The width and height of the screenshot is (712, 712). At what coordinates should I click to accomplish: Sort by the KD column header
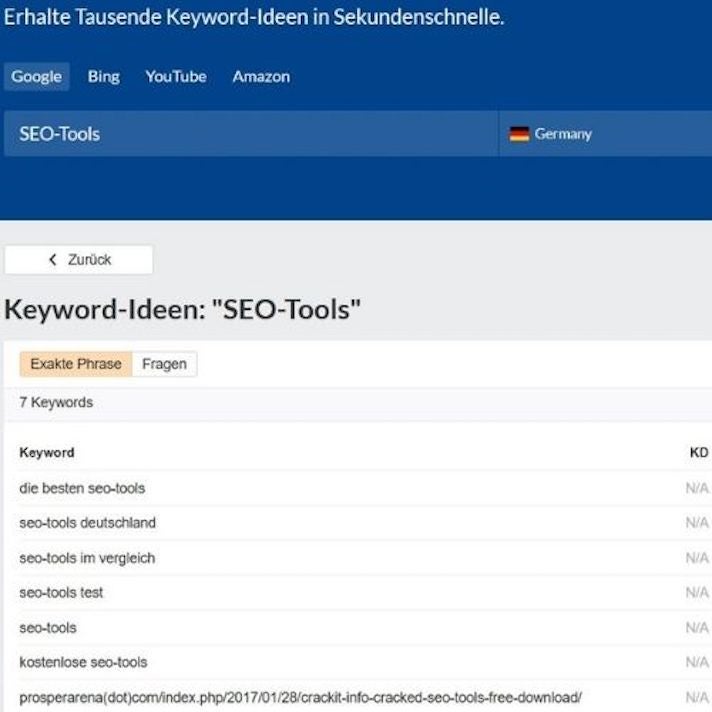698,453
